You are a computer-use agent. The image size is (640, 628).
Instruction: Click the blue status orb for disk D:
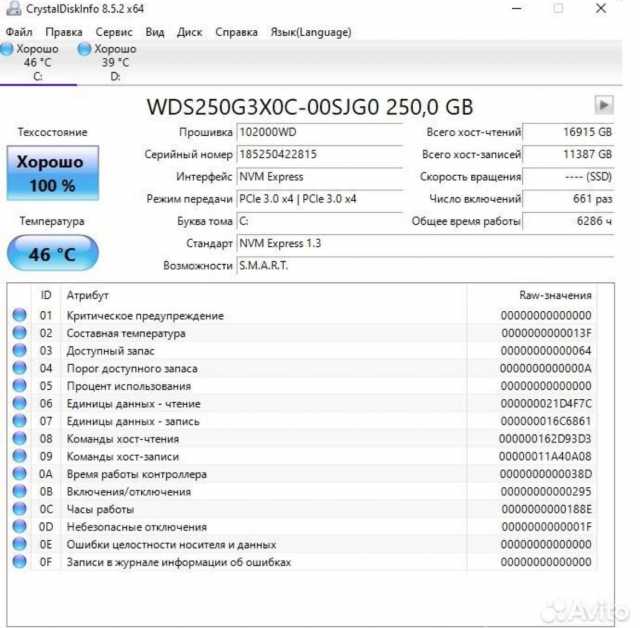(x=84, y=49)
